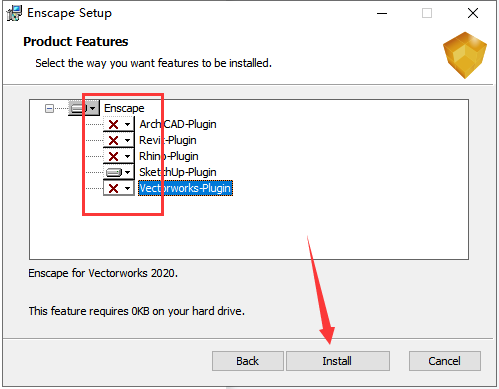The height and width of the screenshot is (389, 499).
Task: Click the Enscape root drive icon
Action: (79, 108)
